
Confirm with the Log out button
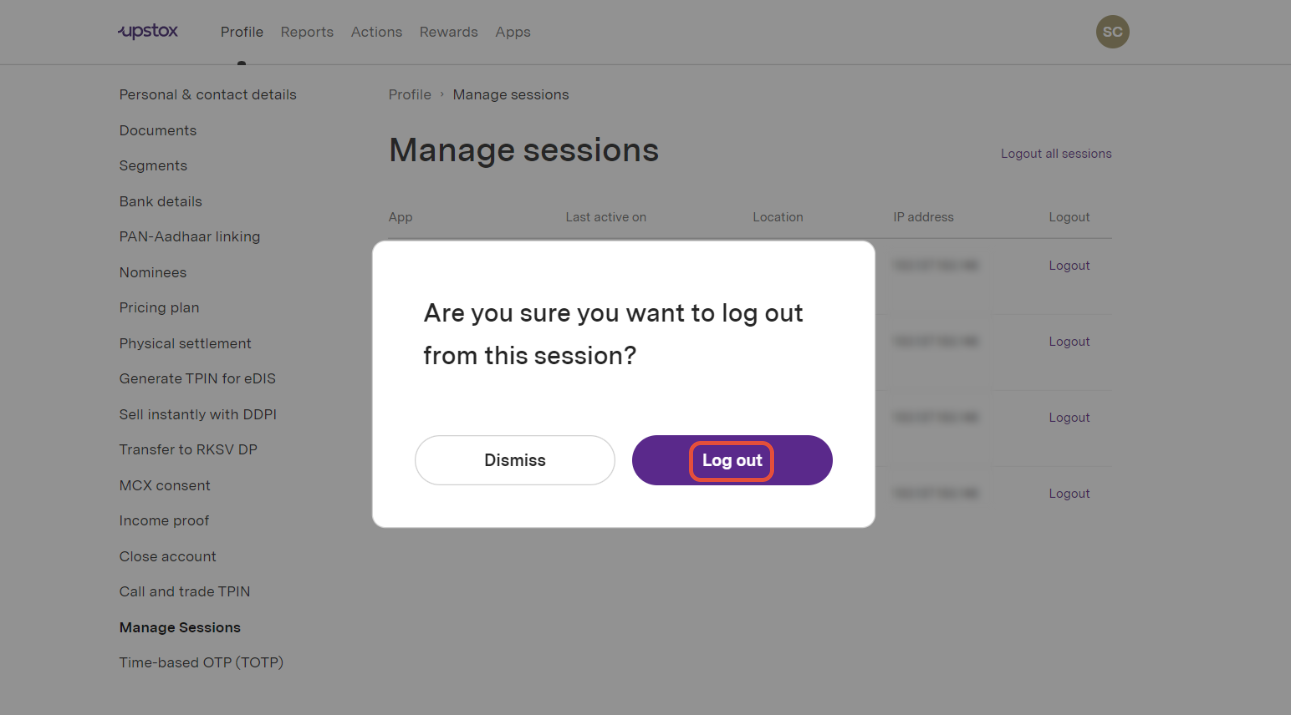click(x=732, y=460)
